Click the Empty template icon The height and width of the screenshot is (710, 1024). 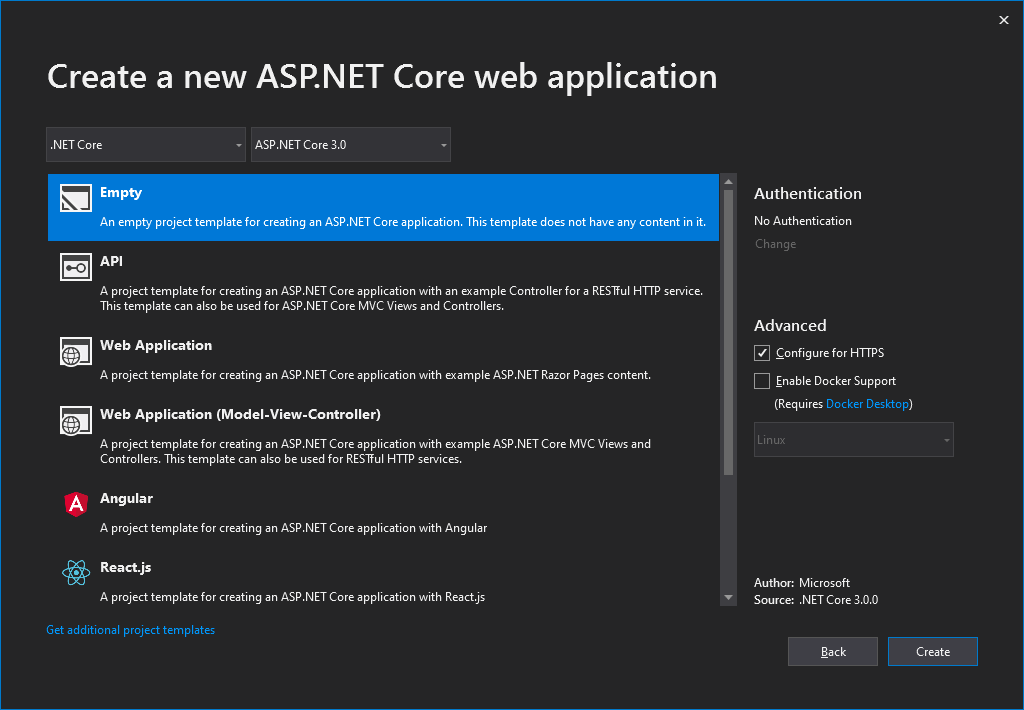76,198
